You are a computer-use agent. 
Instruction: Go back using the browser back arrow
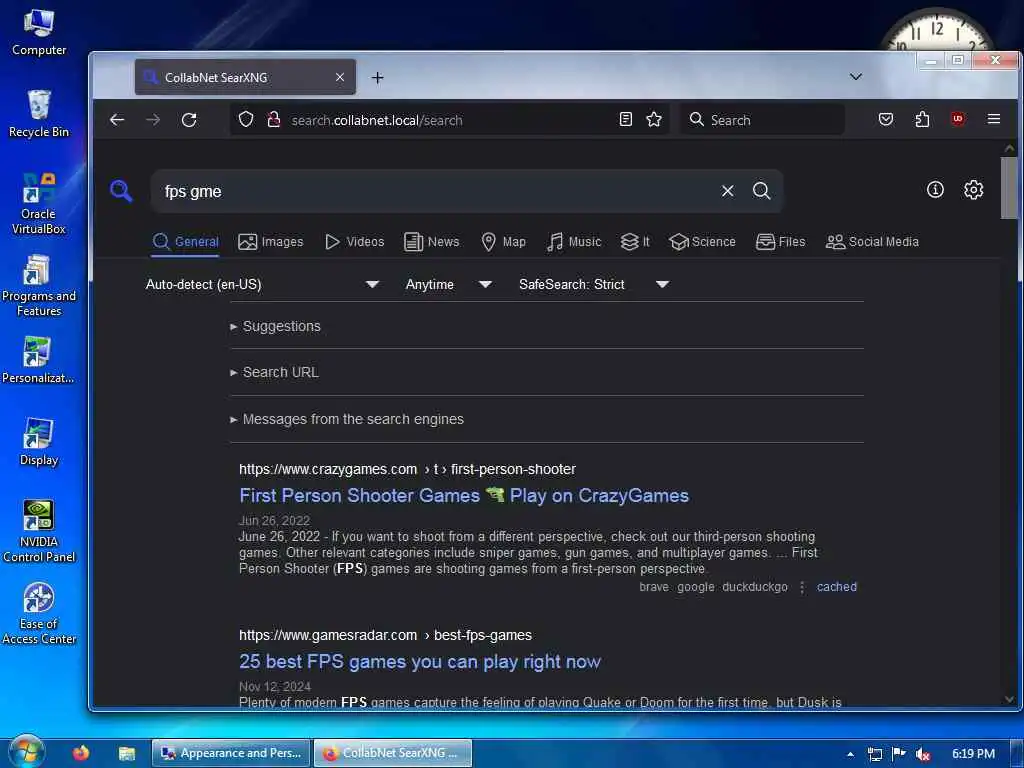[117, 120]
